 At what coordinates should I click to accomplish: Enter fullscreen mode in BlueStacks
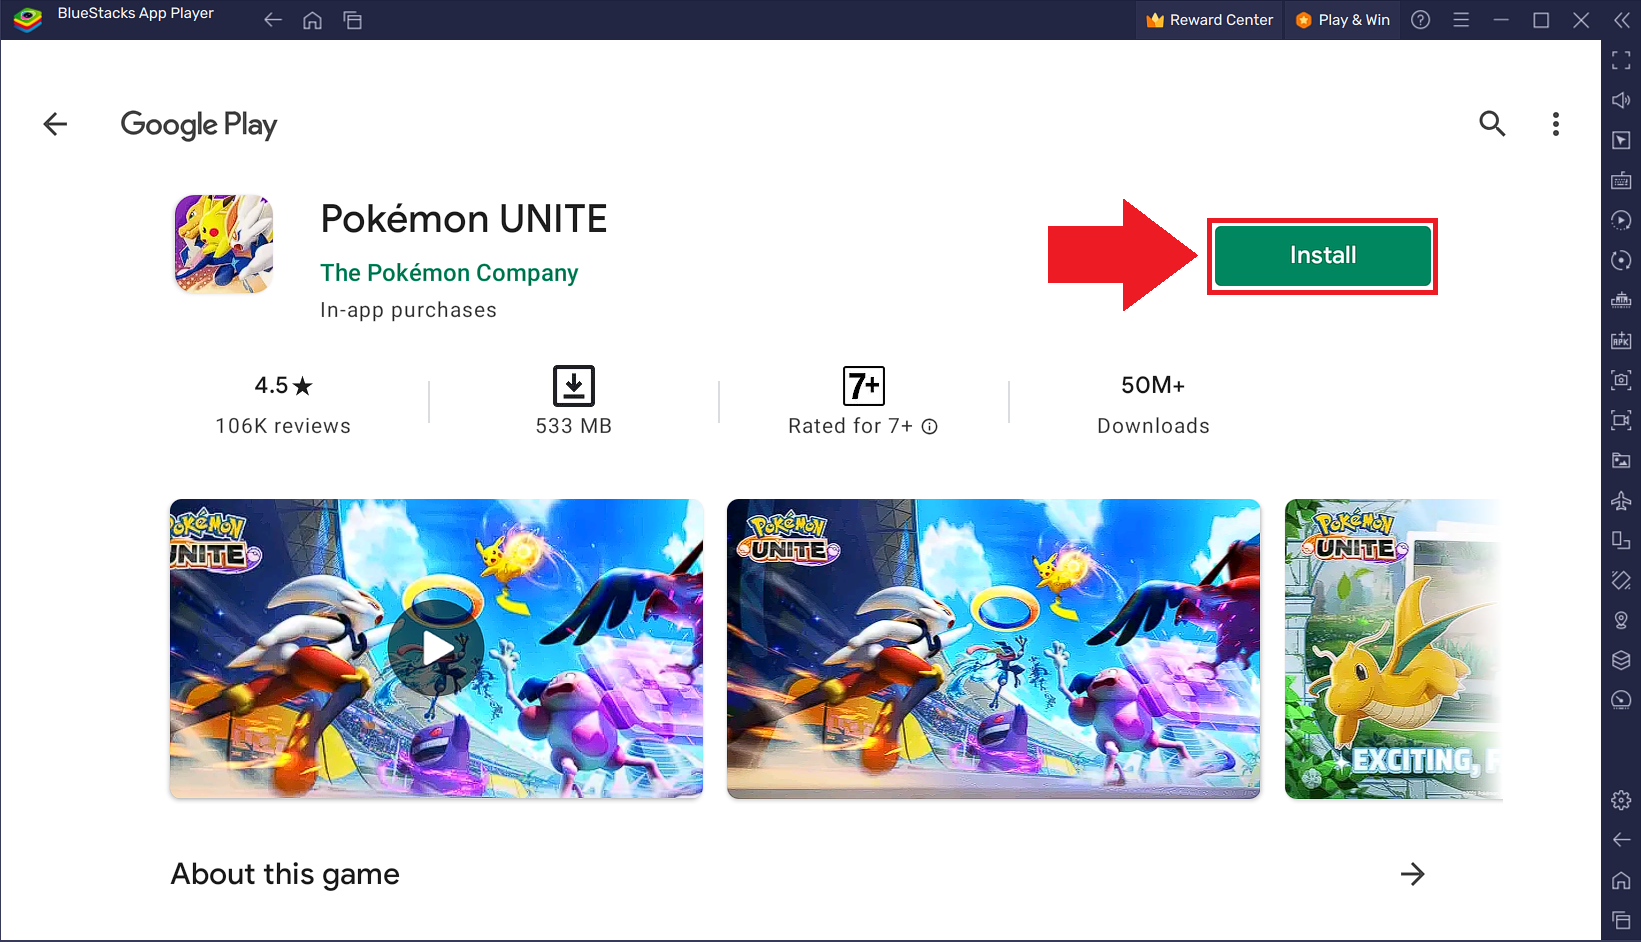[x=1622, y=60]
